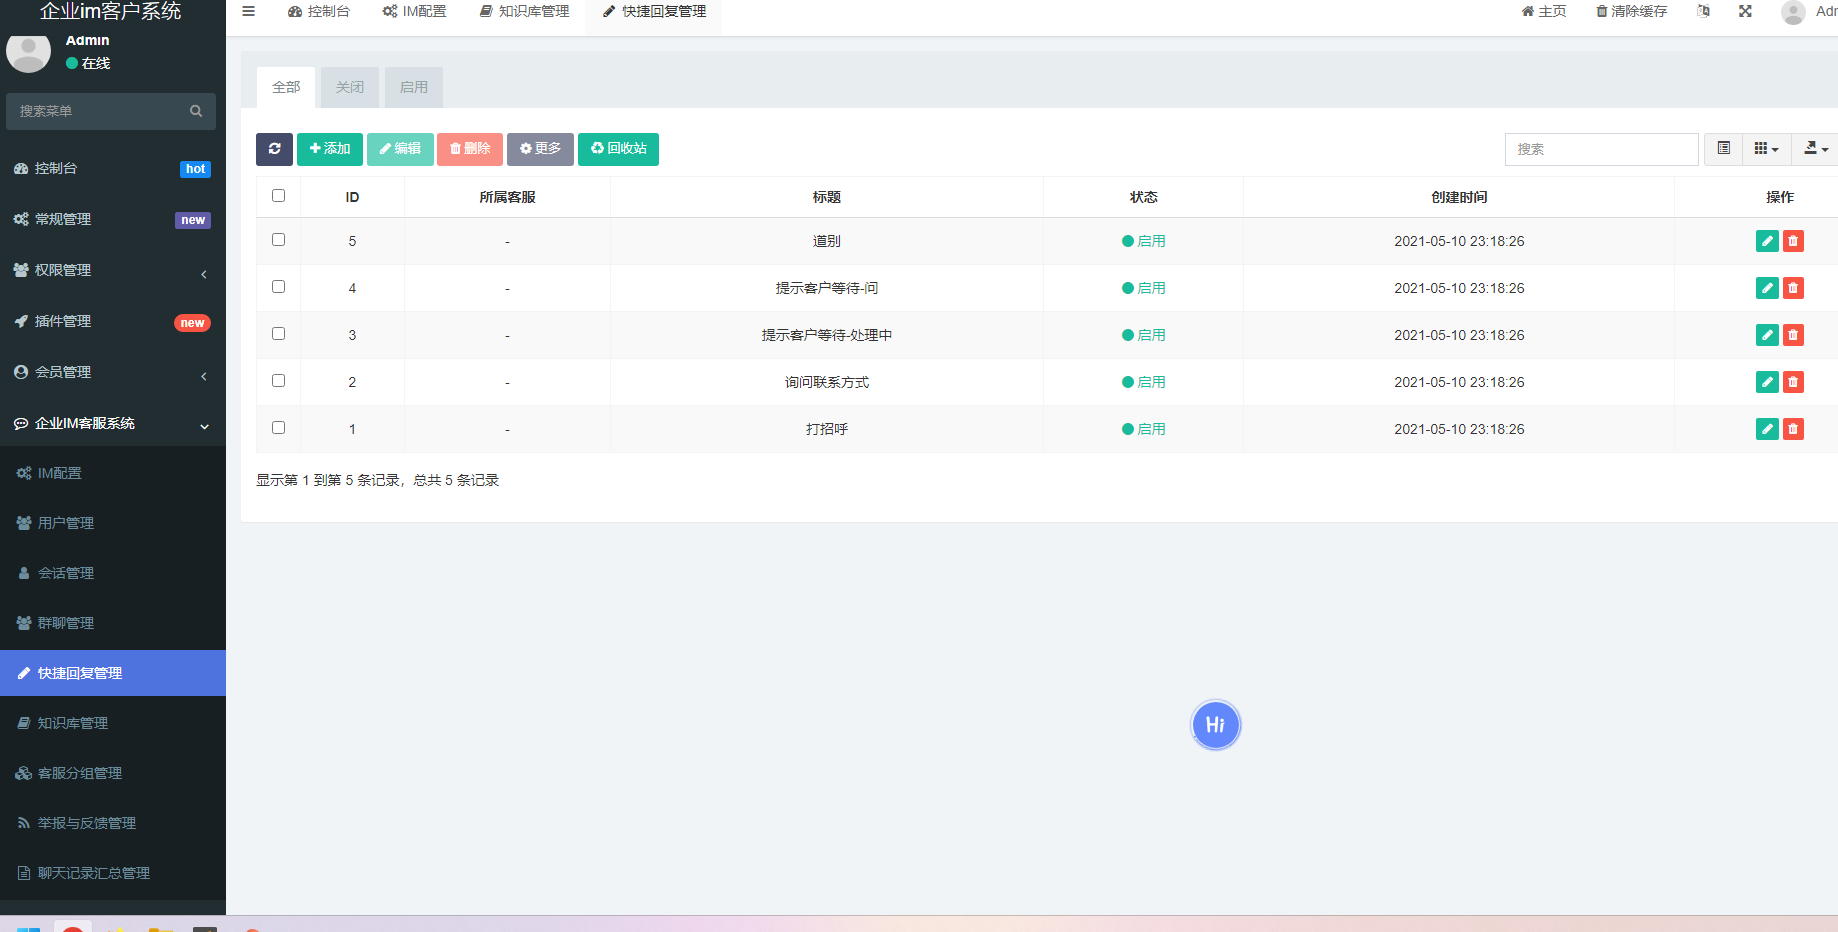Click the 删除 toolbar button
The width and height of the screenshot is (1838, 932).
point(470,149)
